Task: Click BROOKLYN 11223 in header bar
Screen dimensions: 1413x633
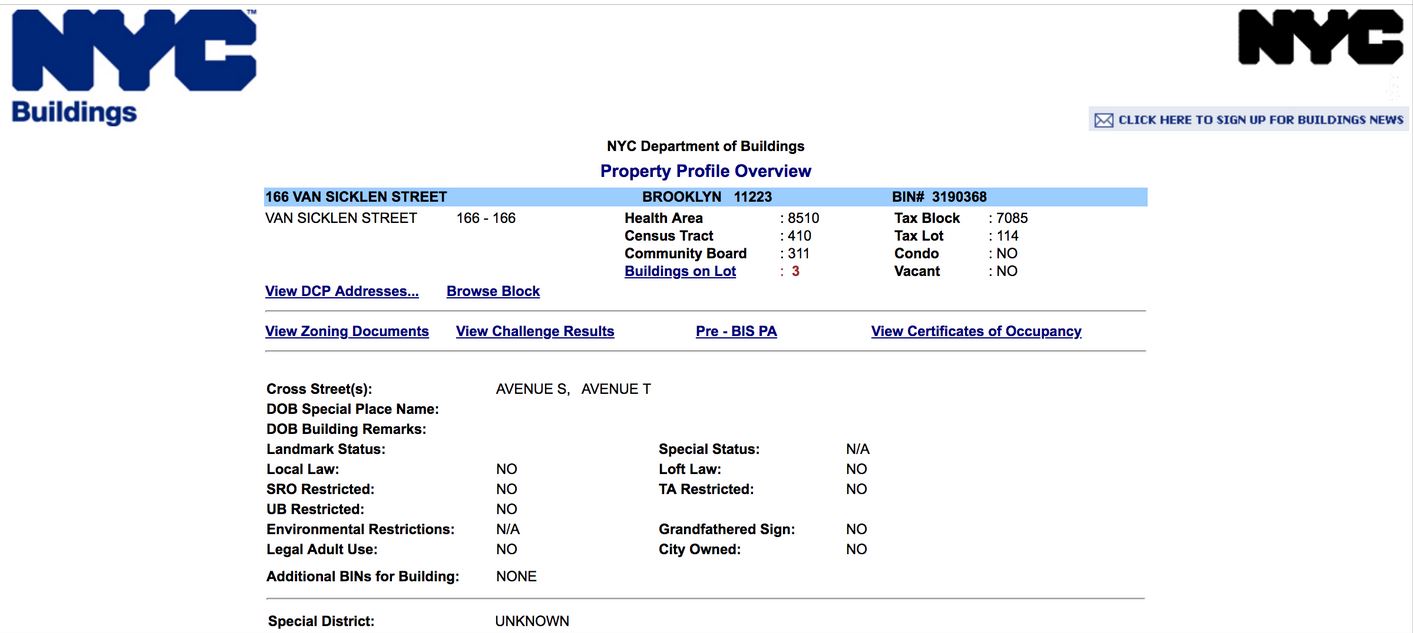Action: [707, 197]
